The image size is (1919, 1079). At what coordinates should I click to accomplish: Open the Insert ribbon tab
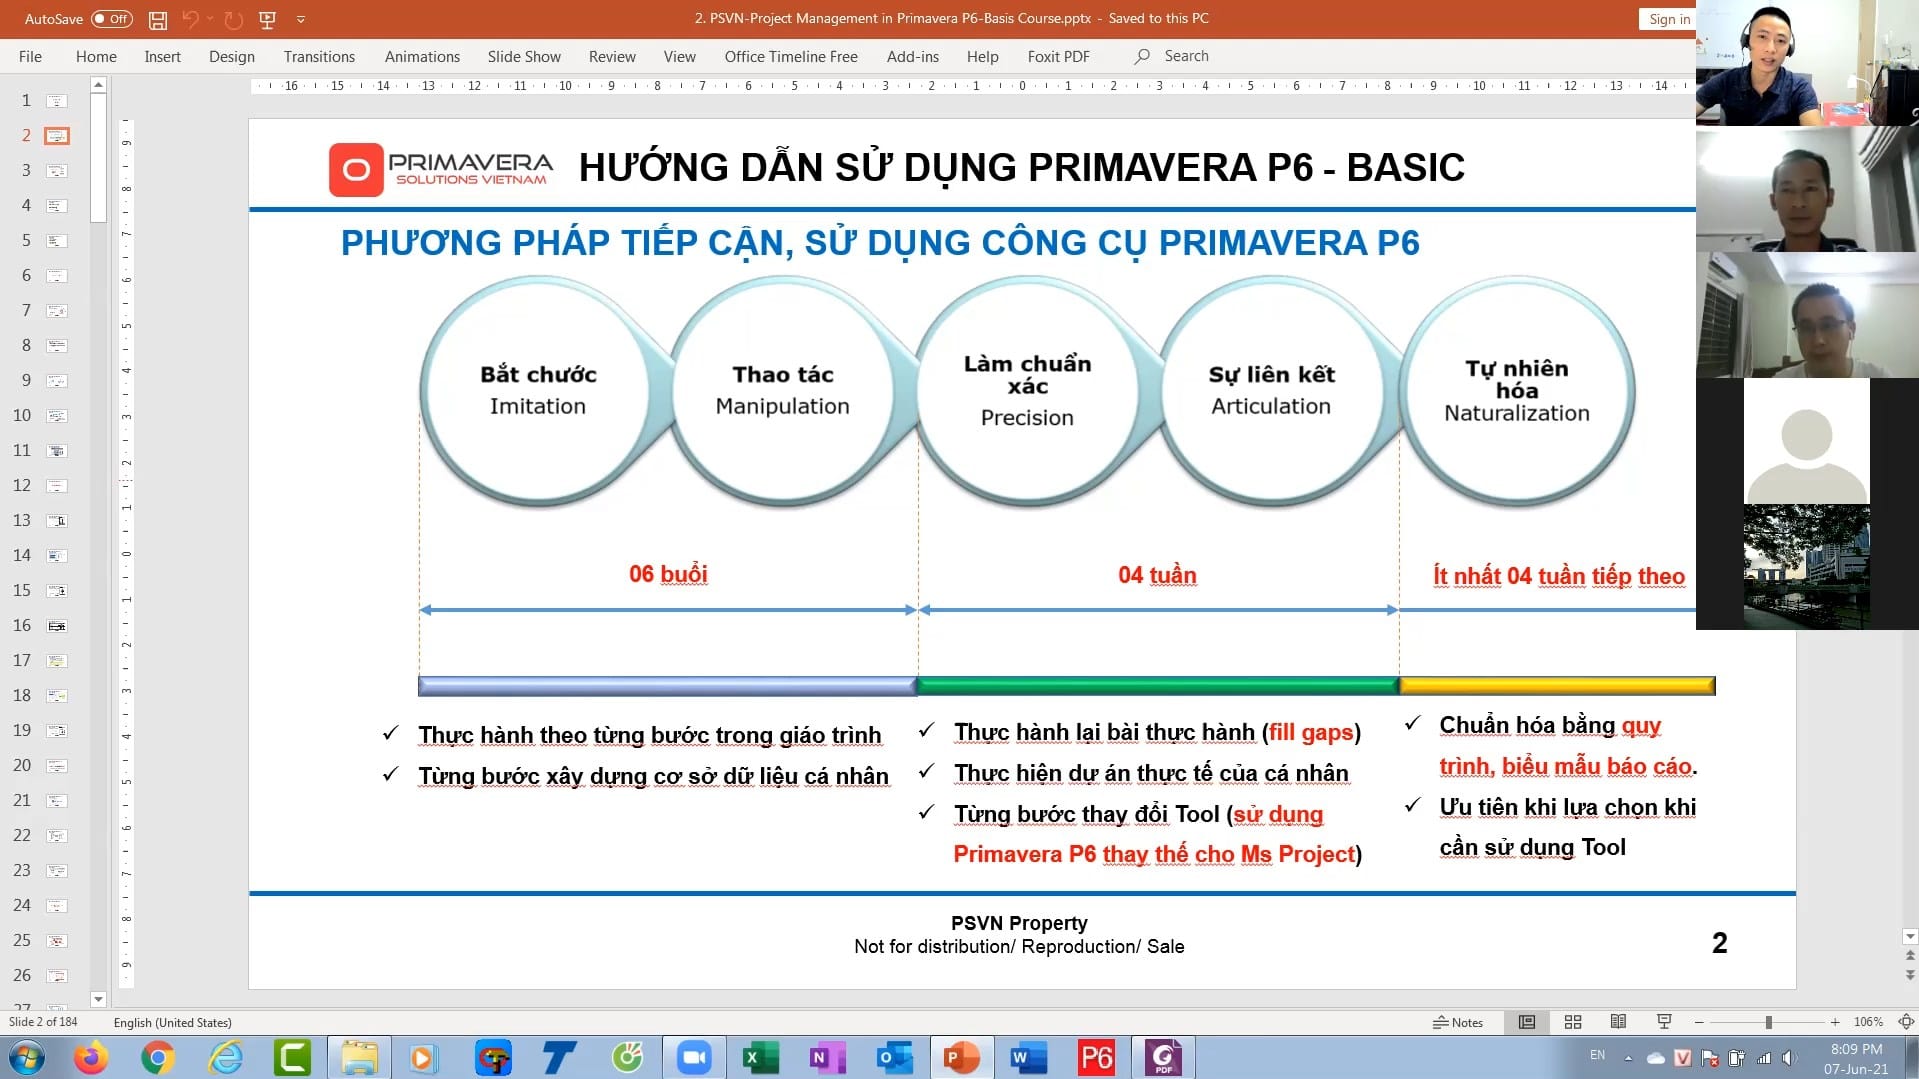tap(162, 57)
